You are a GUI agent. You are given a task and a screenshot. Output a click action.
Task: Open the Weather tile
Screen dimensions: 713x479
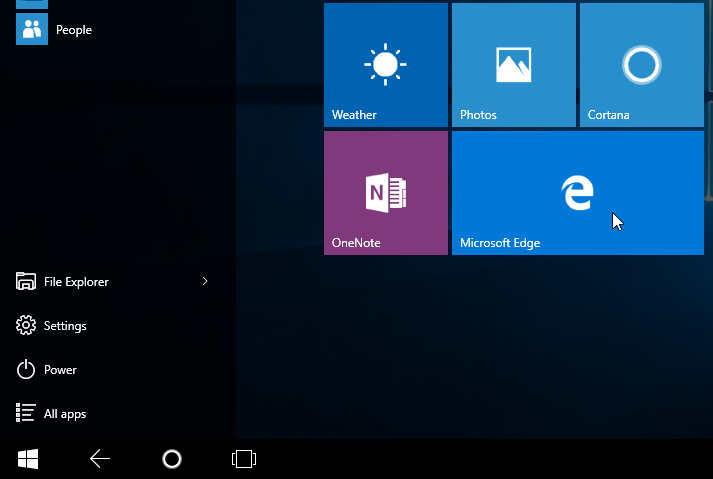coord(386,65)
